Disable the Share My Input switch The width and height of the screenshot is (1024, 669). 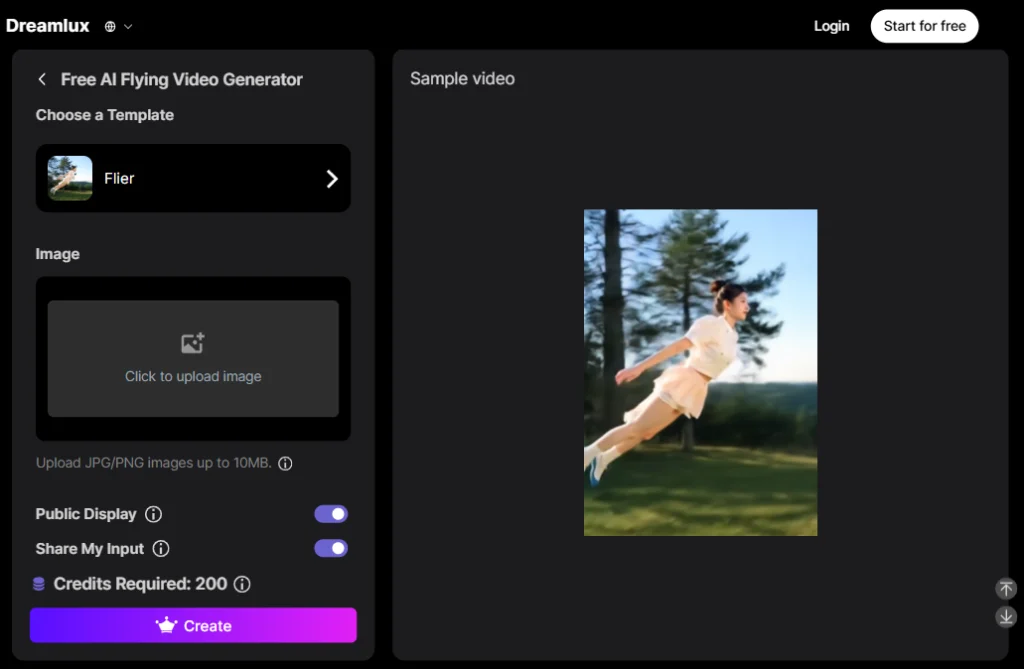point(331,548)
